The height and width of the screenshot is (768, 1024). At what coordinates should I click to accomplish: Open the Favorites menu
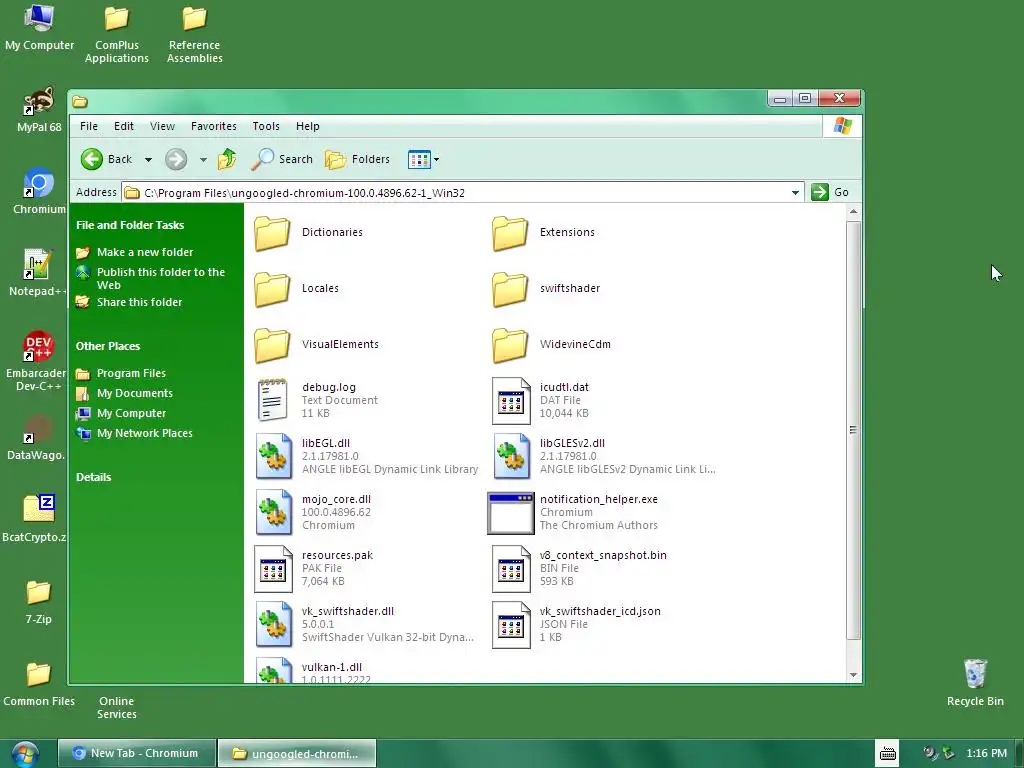point(214,126)
